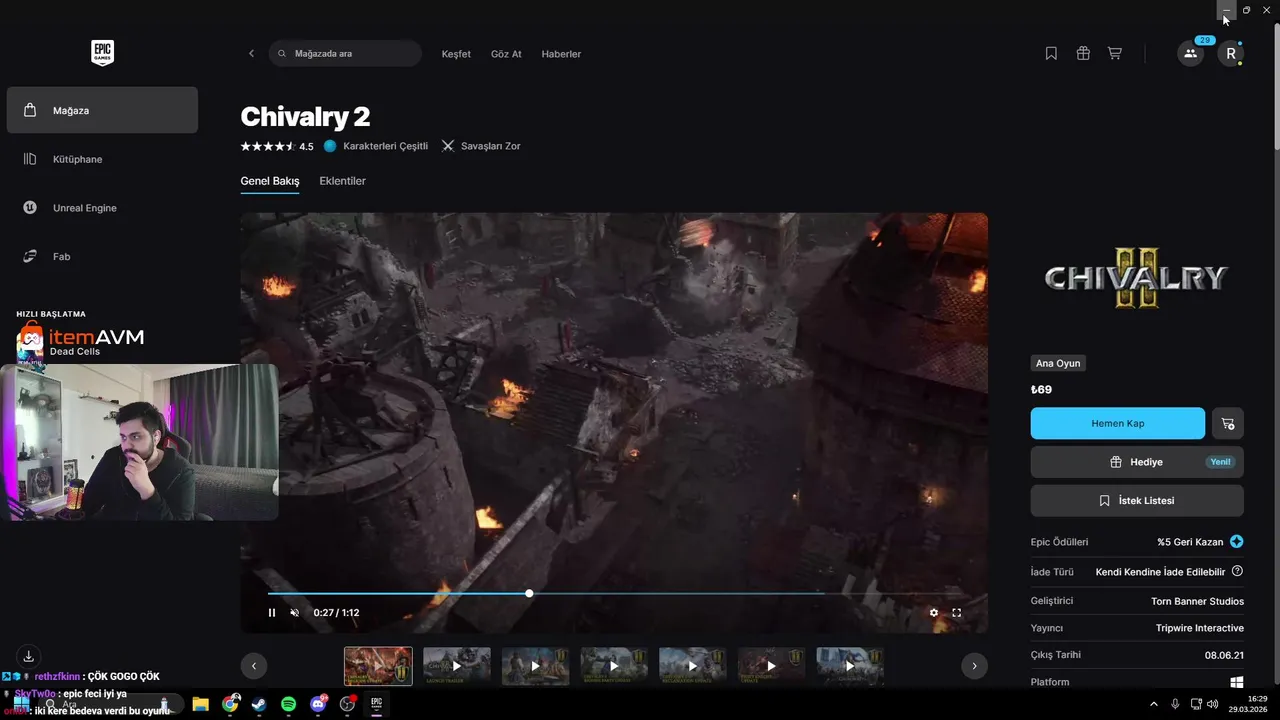Select the first highlighted media thumbnail

tap(378, 666)
